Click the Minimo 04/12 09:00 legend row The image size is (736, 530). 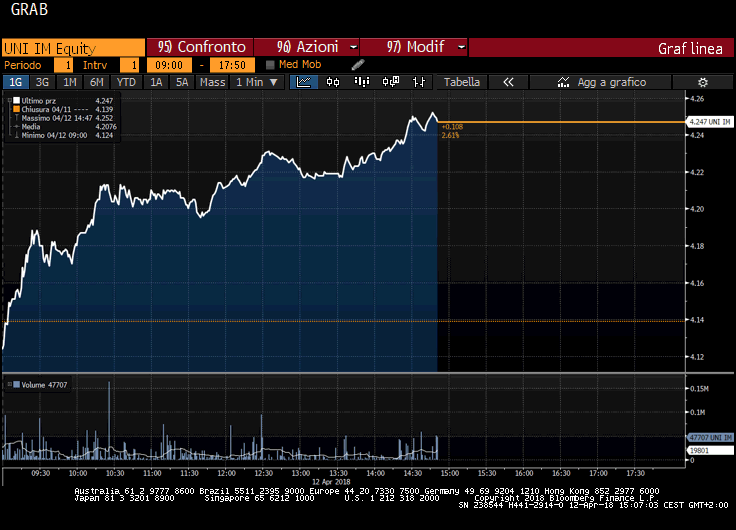tap(64, 135)
